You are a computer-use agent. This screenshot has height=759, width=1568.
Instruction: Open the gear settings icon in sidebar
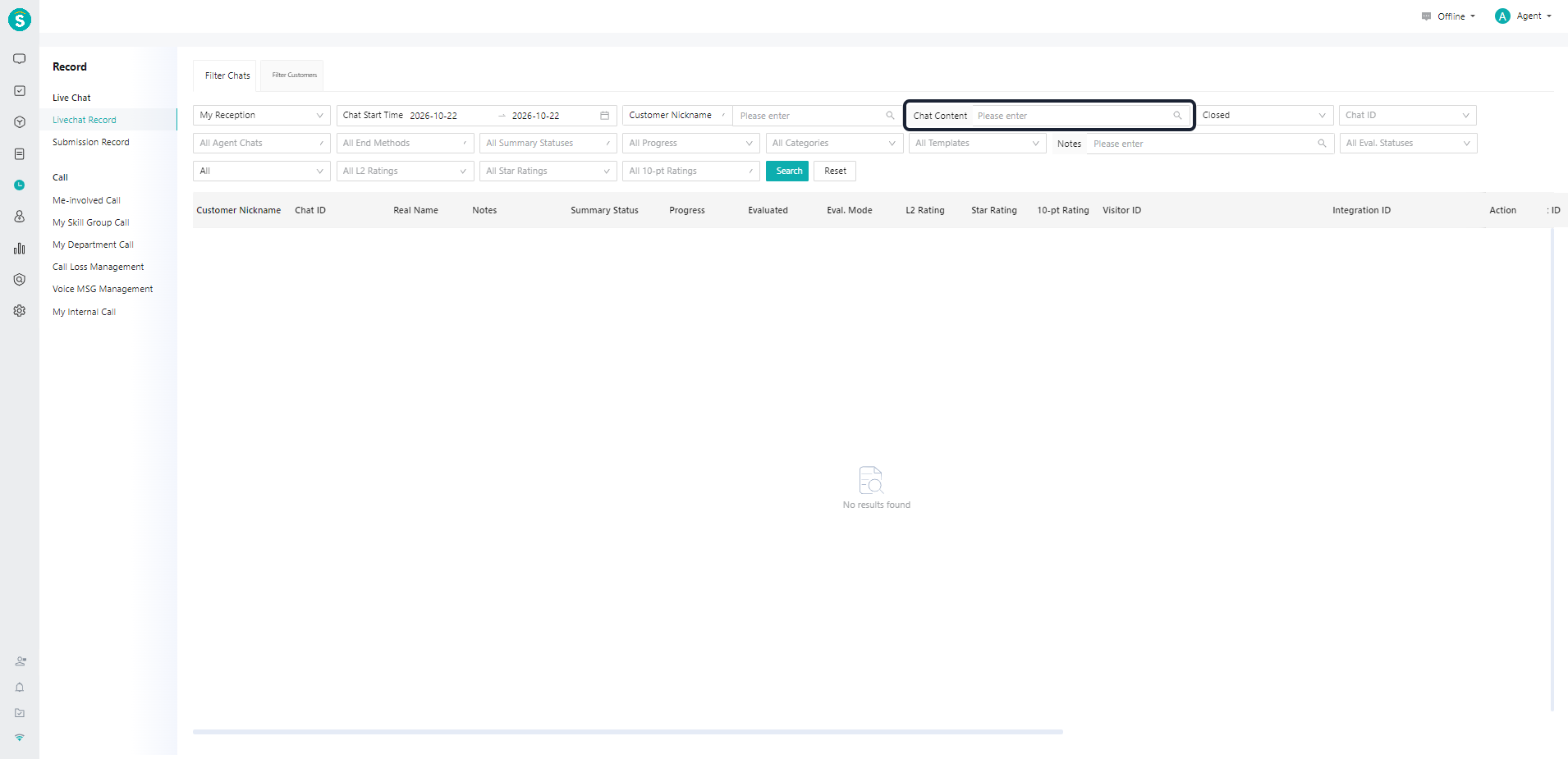coord(19,311)
